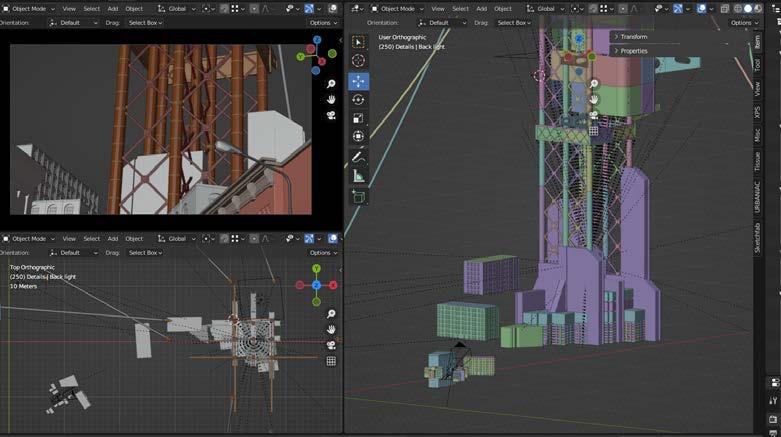This screenshot has width=781, height=437.
Task: Pick the Scale tool in the right viewport toolbar
Action: pos(358,118)
